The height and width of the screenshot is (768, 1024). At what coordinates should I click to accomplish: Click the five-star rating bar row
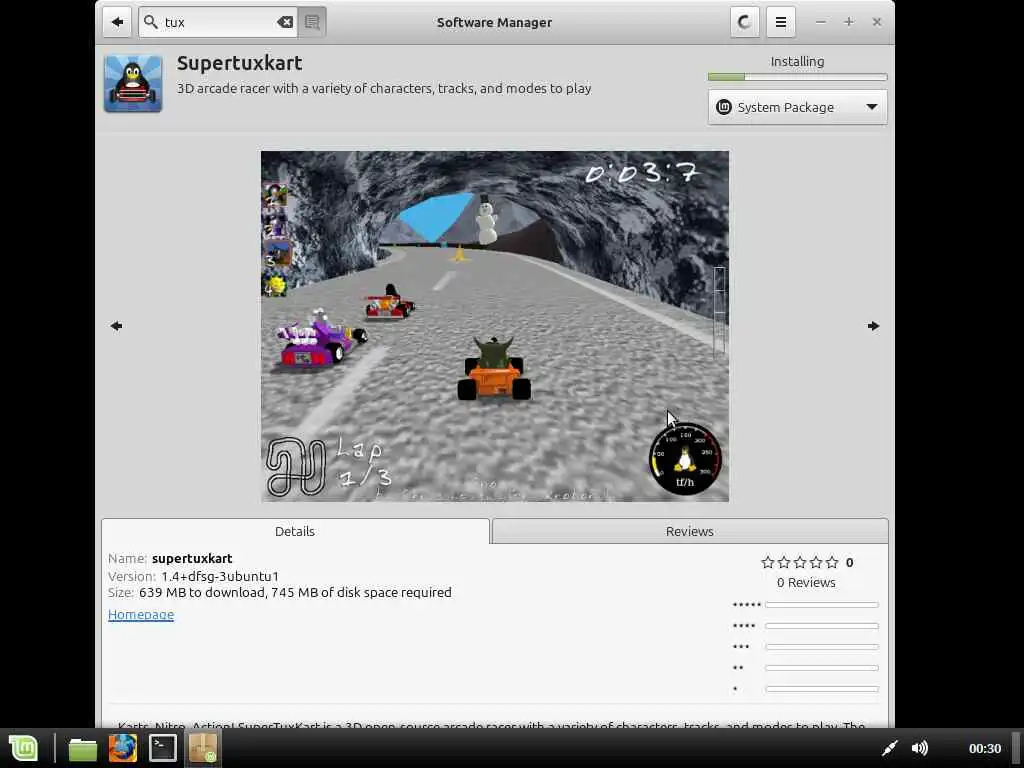click(x=806, y=605)
